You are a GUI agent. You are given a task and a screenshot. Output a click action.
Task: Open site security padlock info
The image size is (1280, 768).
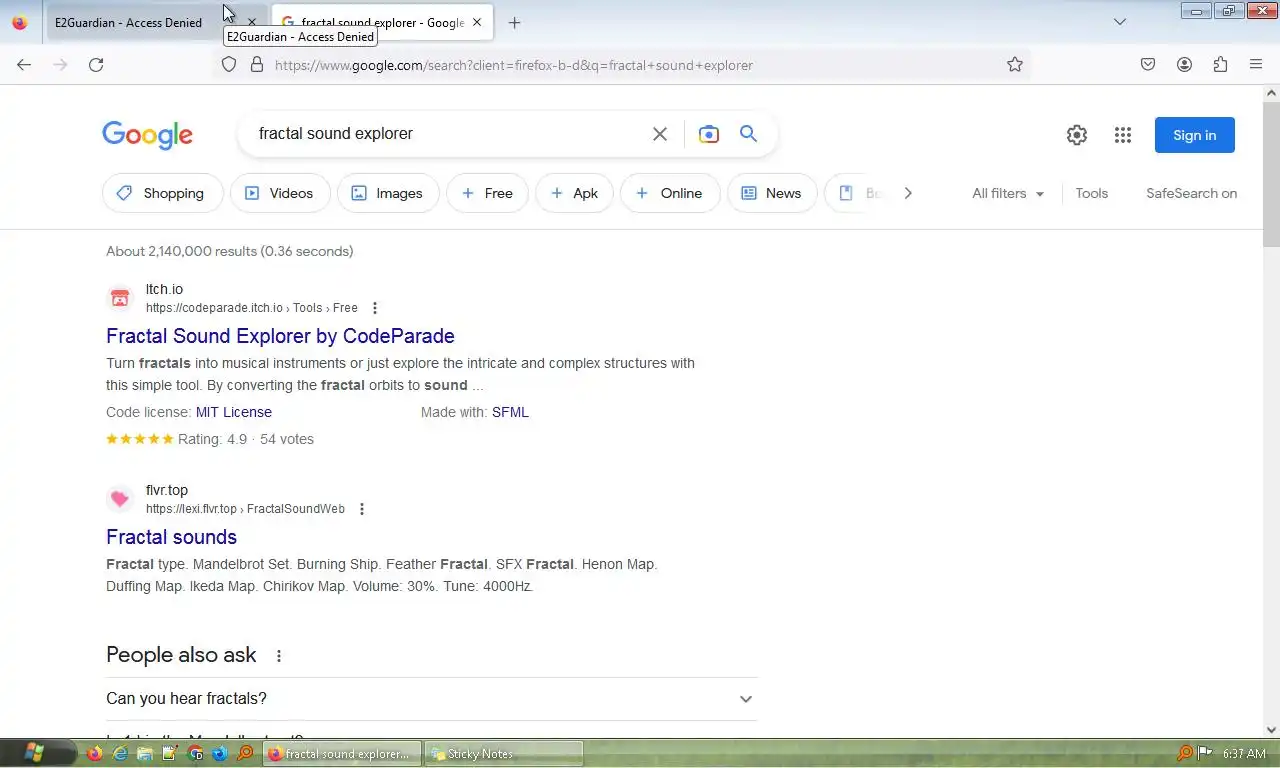(256, 65)
